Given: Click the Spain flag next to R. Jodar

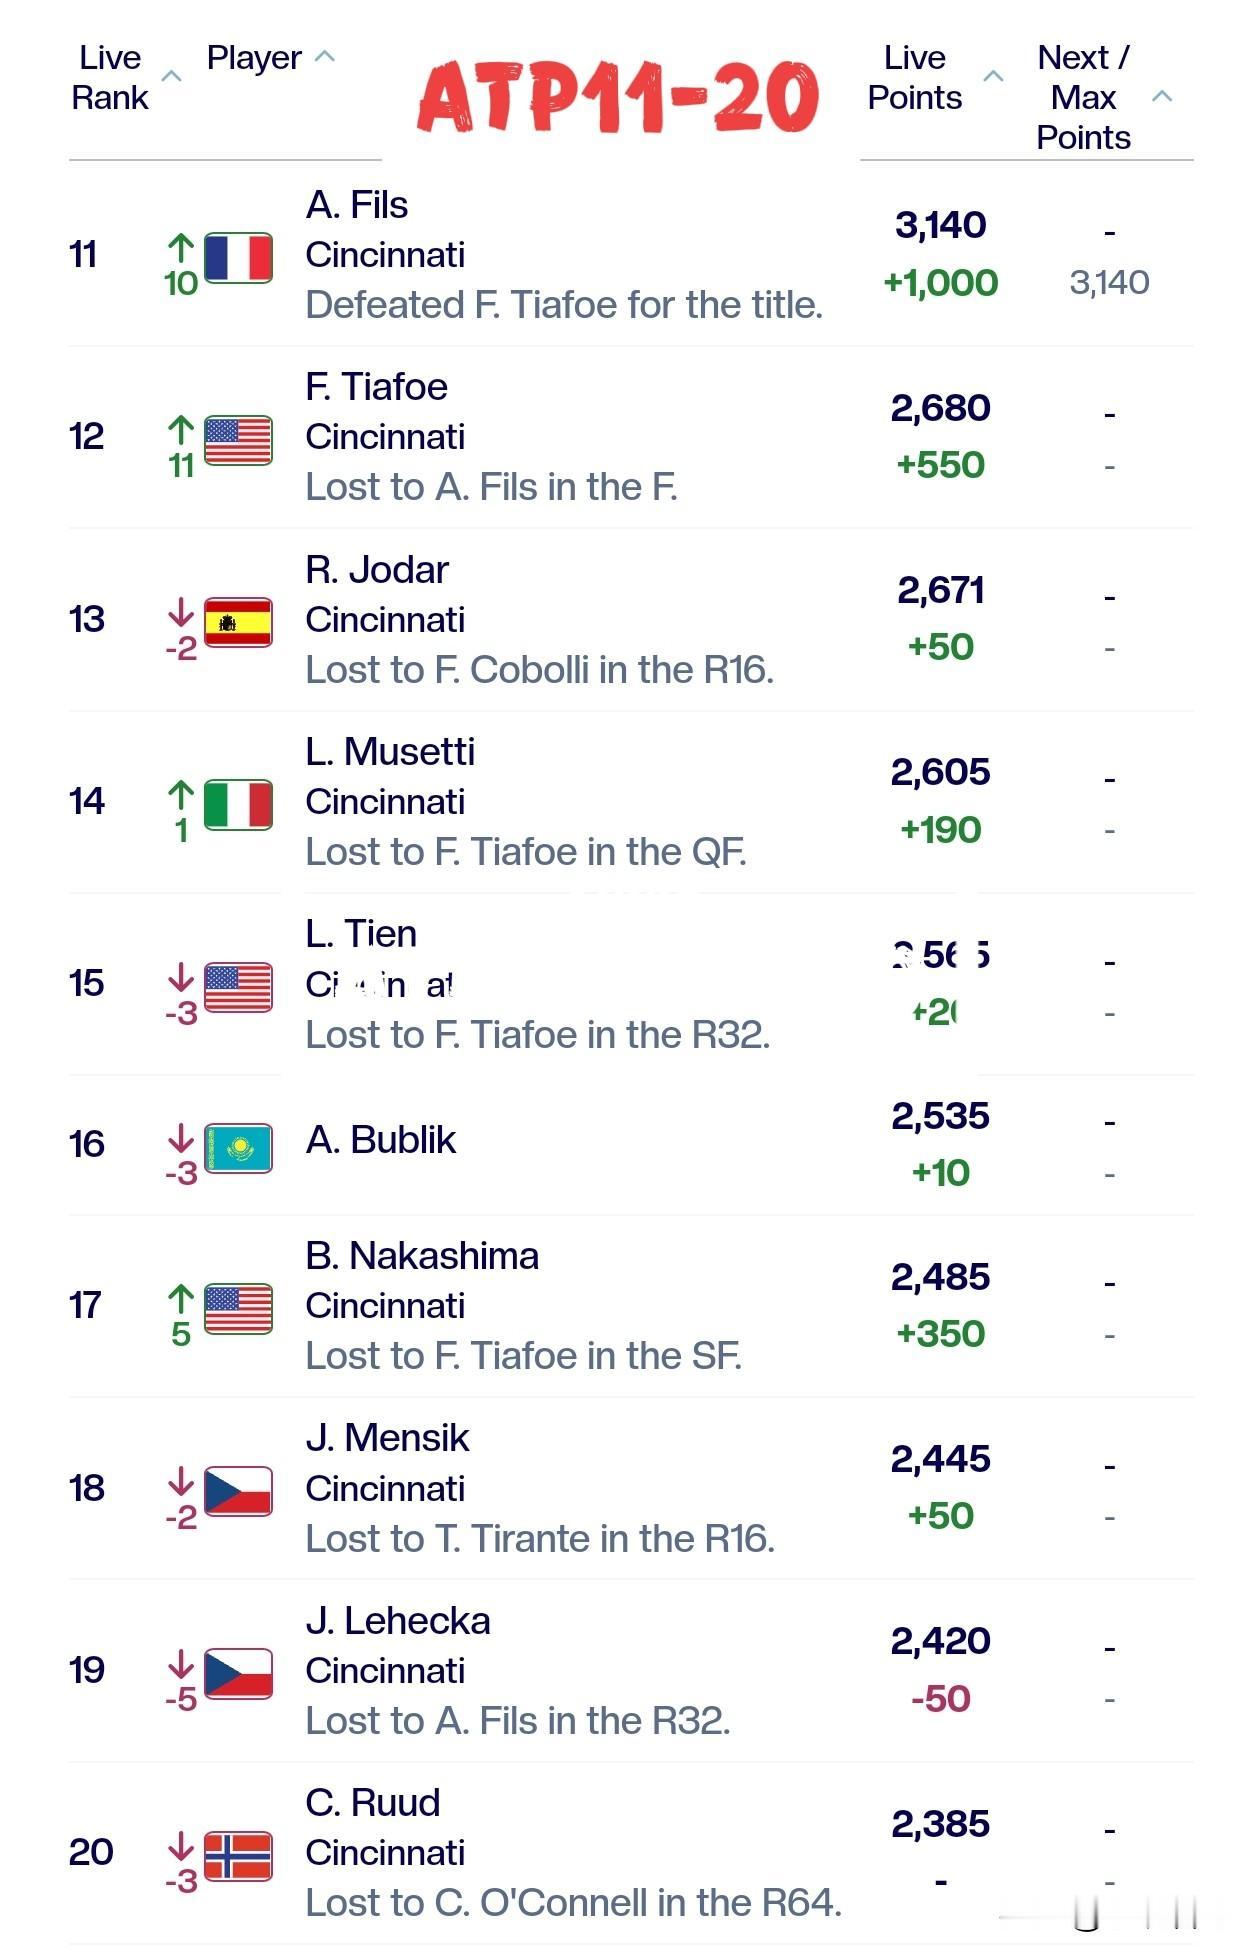Looking at the screenshot, I should pyautogui.click(x=238, y=622).
